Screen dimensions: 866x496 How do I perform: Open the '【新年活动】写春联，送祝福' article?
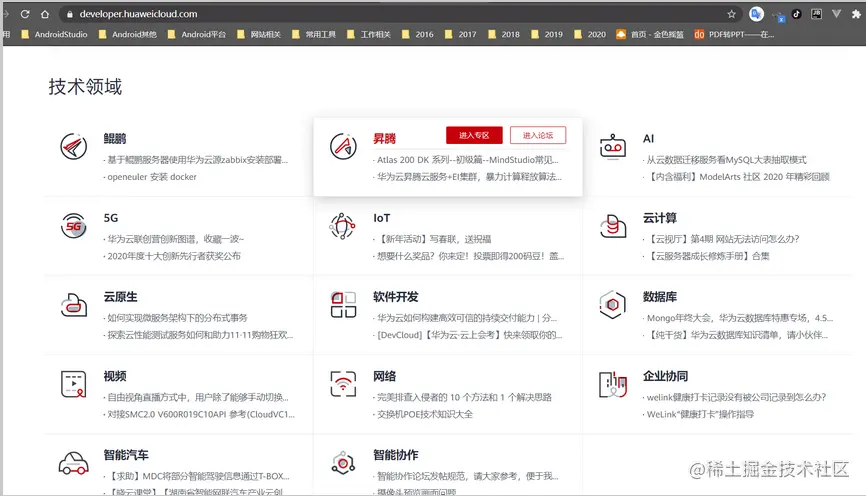(434, 239)
